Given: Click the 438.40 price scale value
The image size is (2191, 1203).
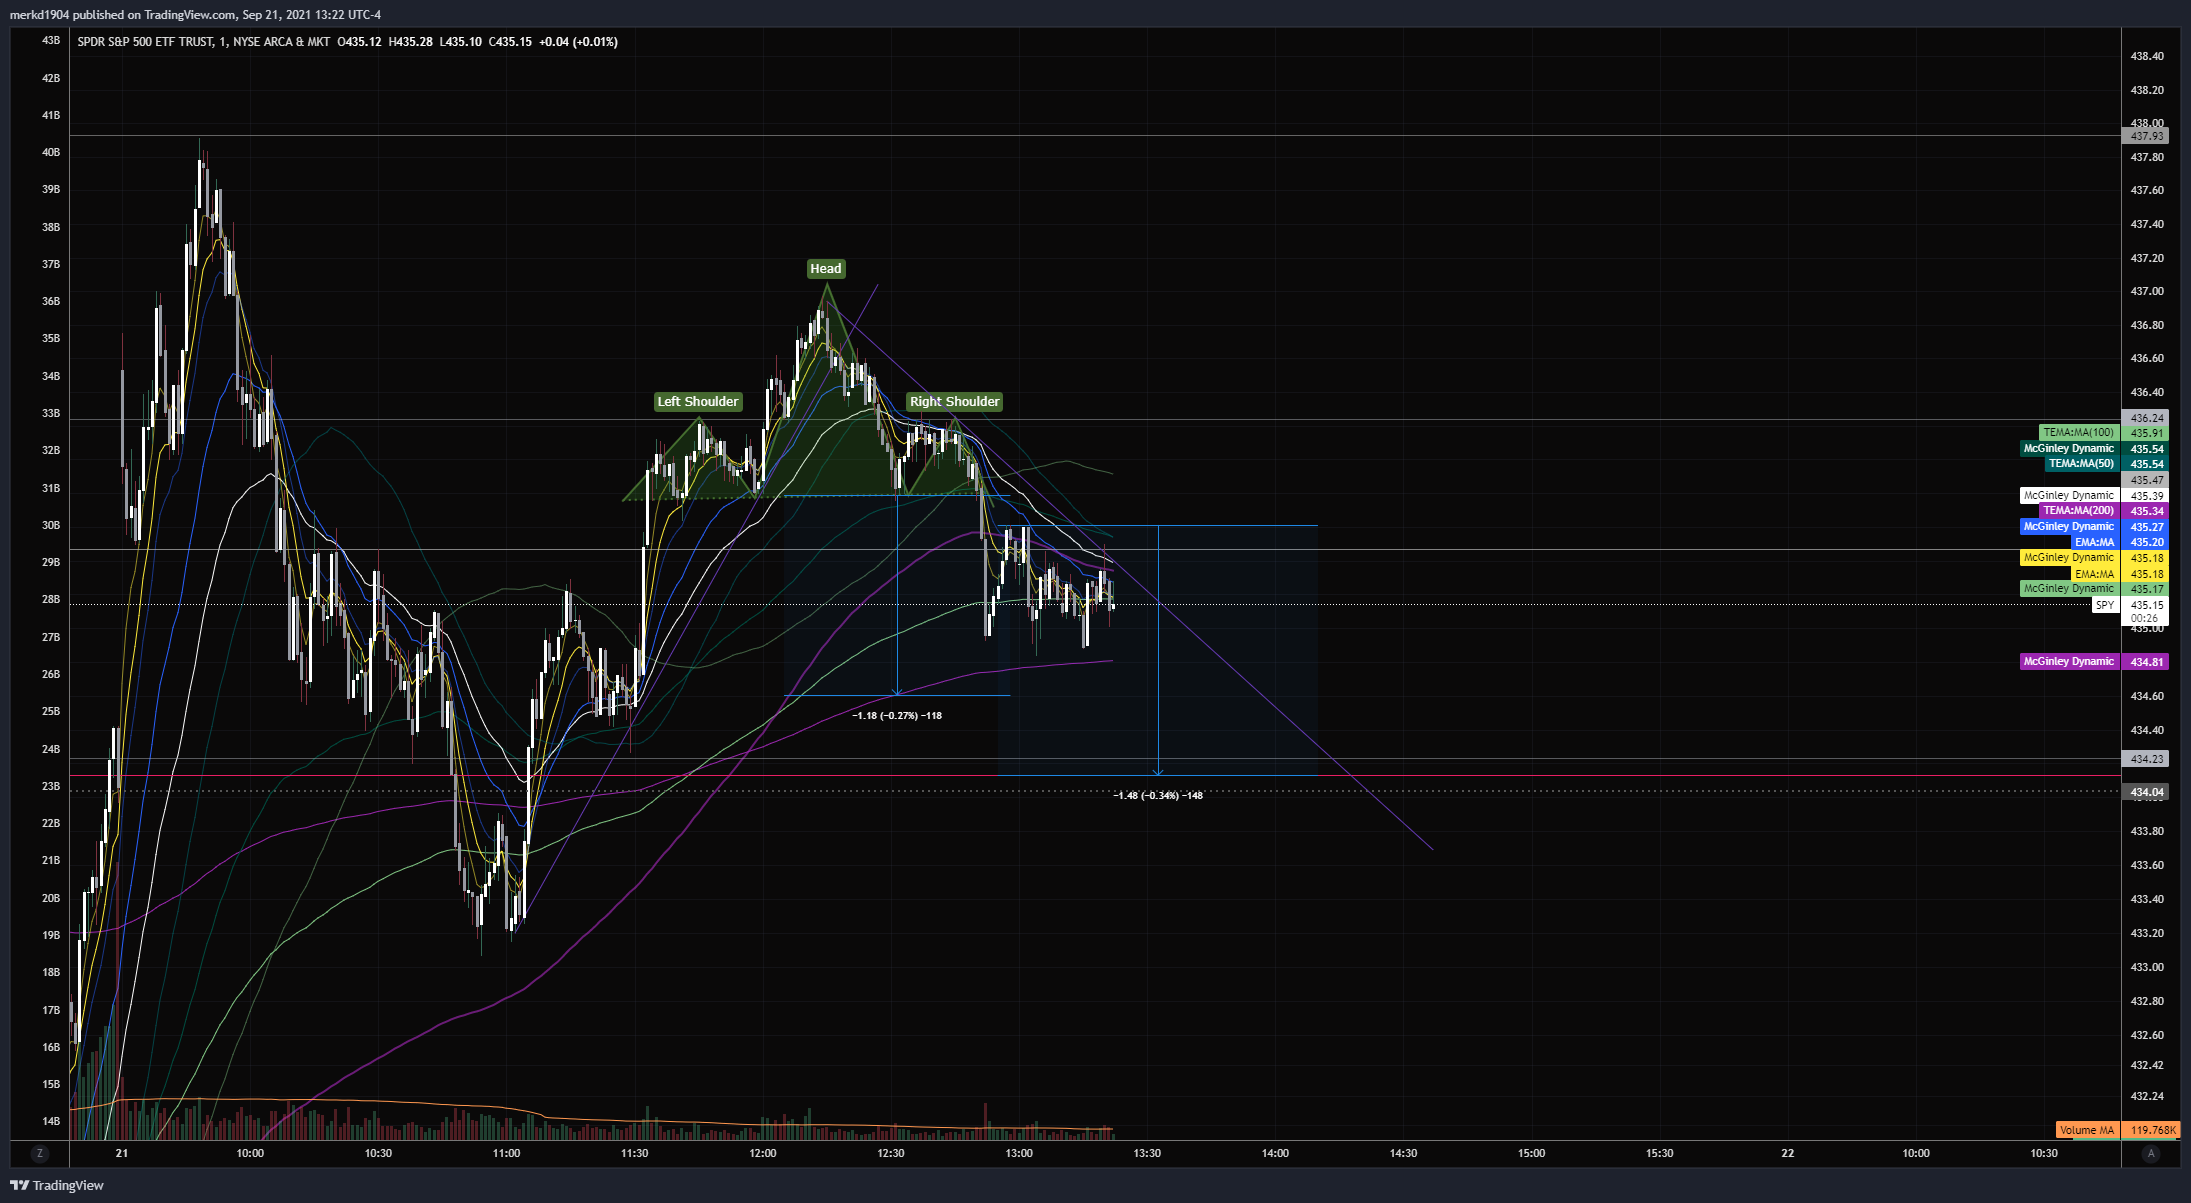Looking at the screenshot, I should pos(2147,56).
